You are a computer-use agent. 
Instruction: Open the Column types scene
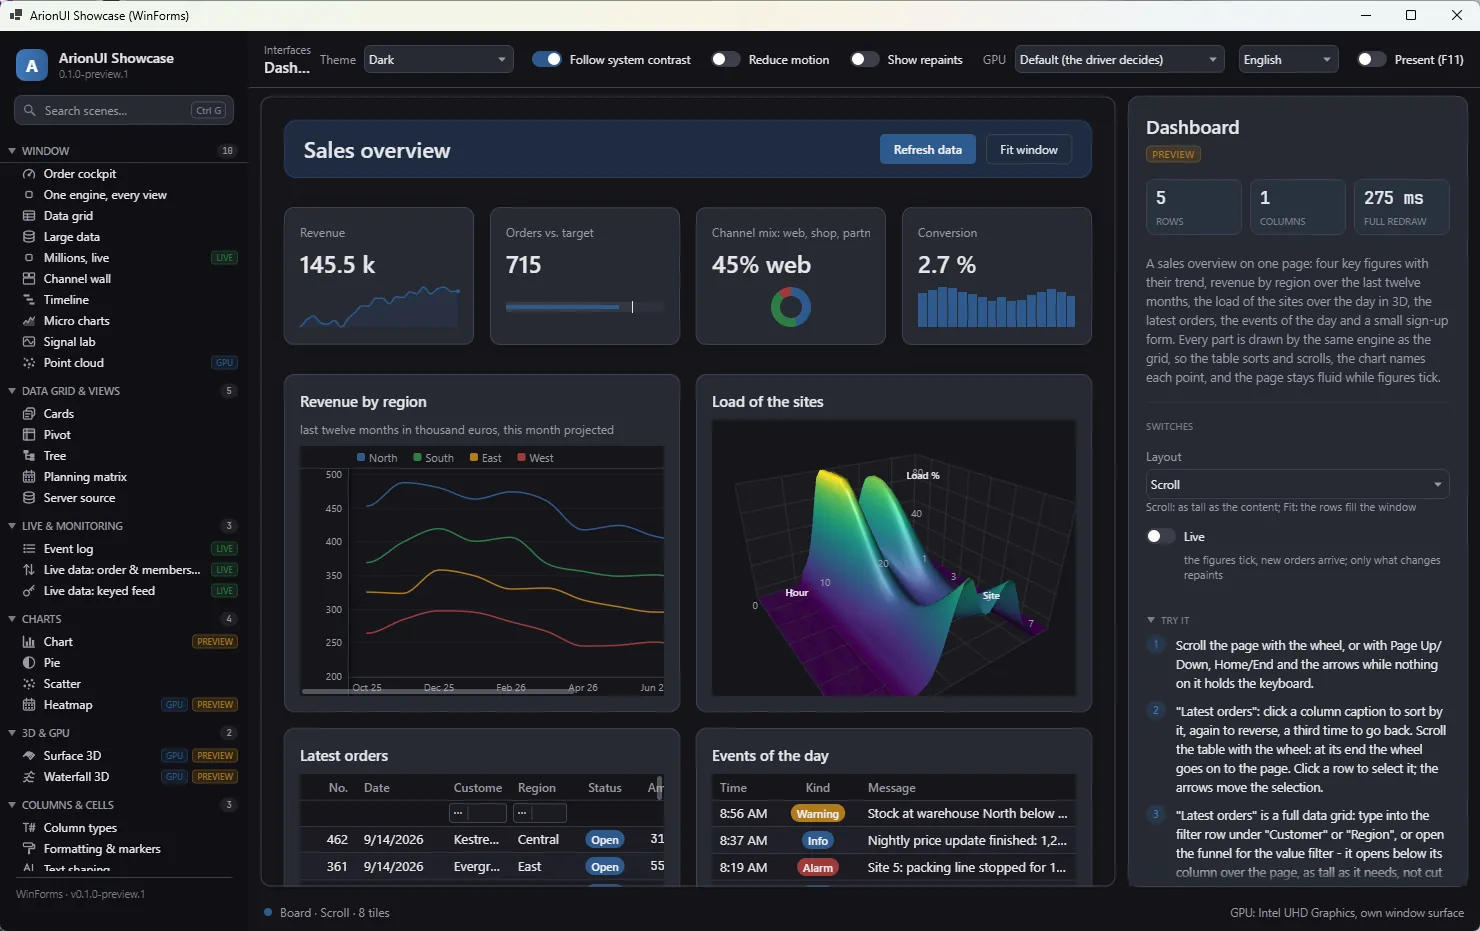pyautogui.click(x=80, y=828)
